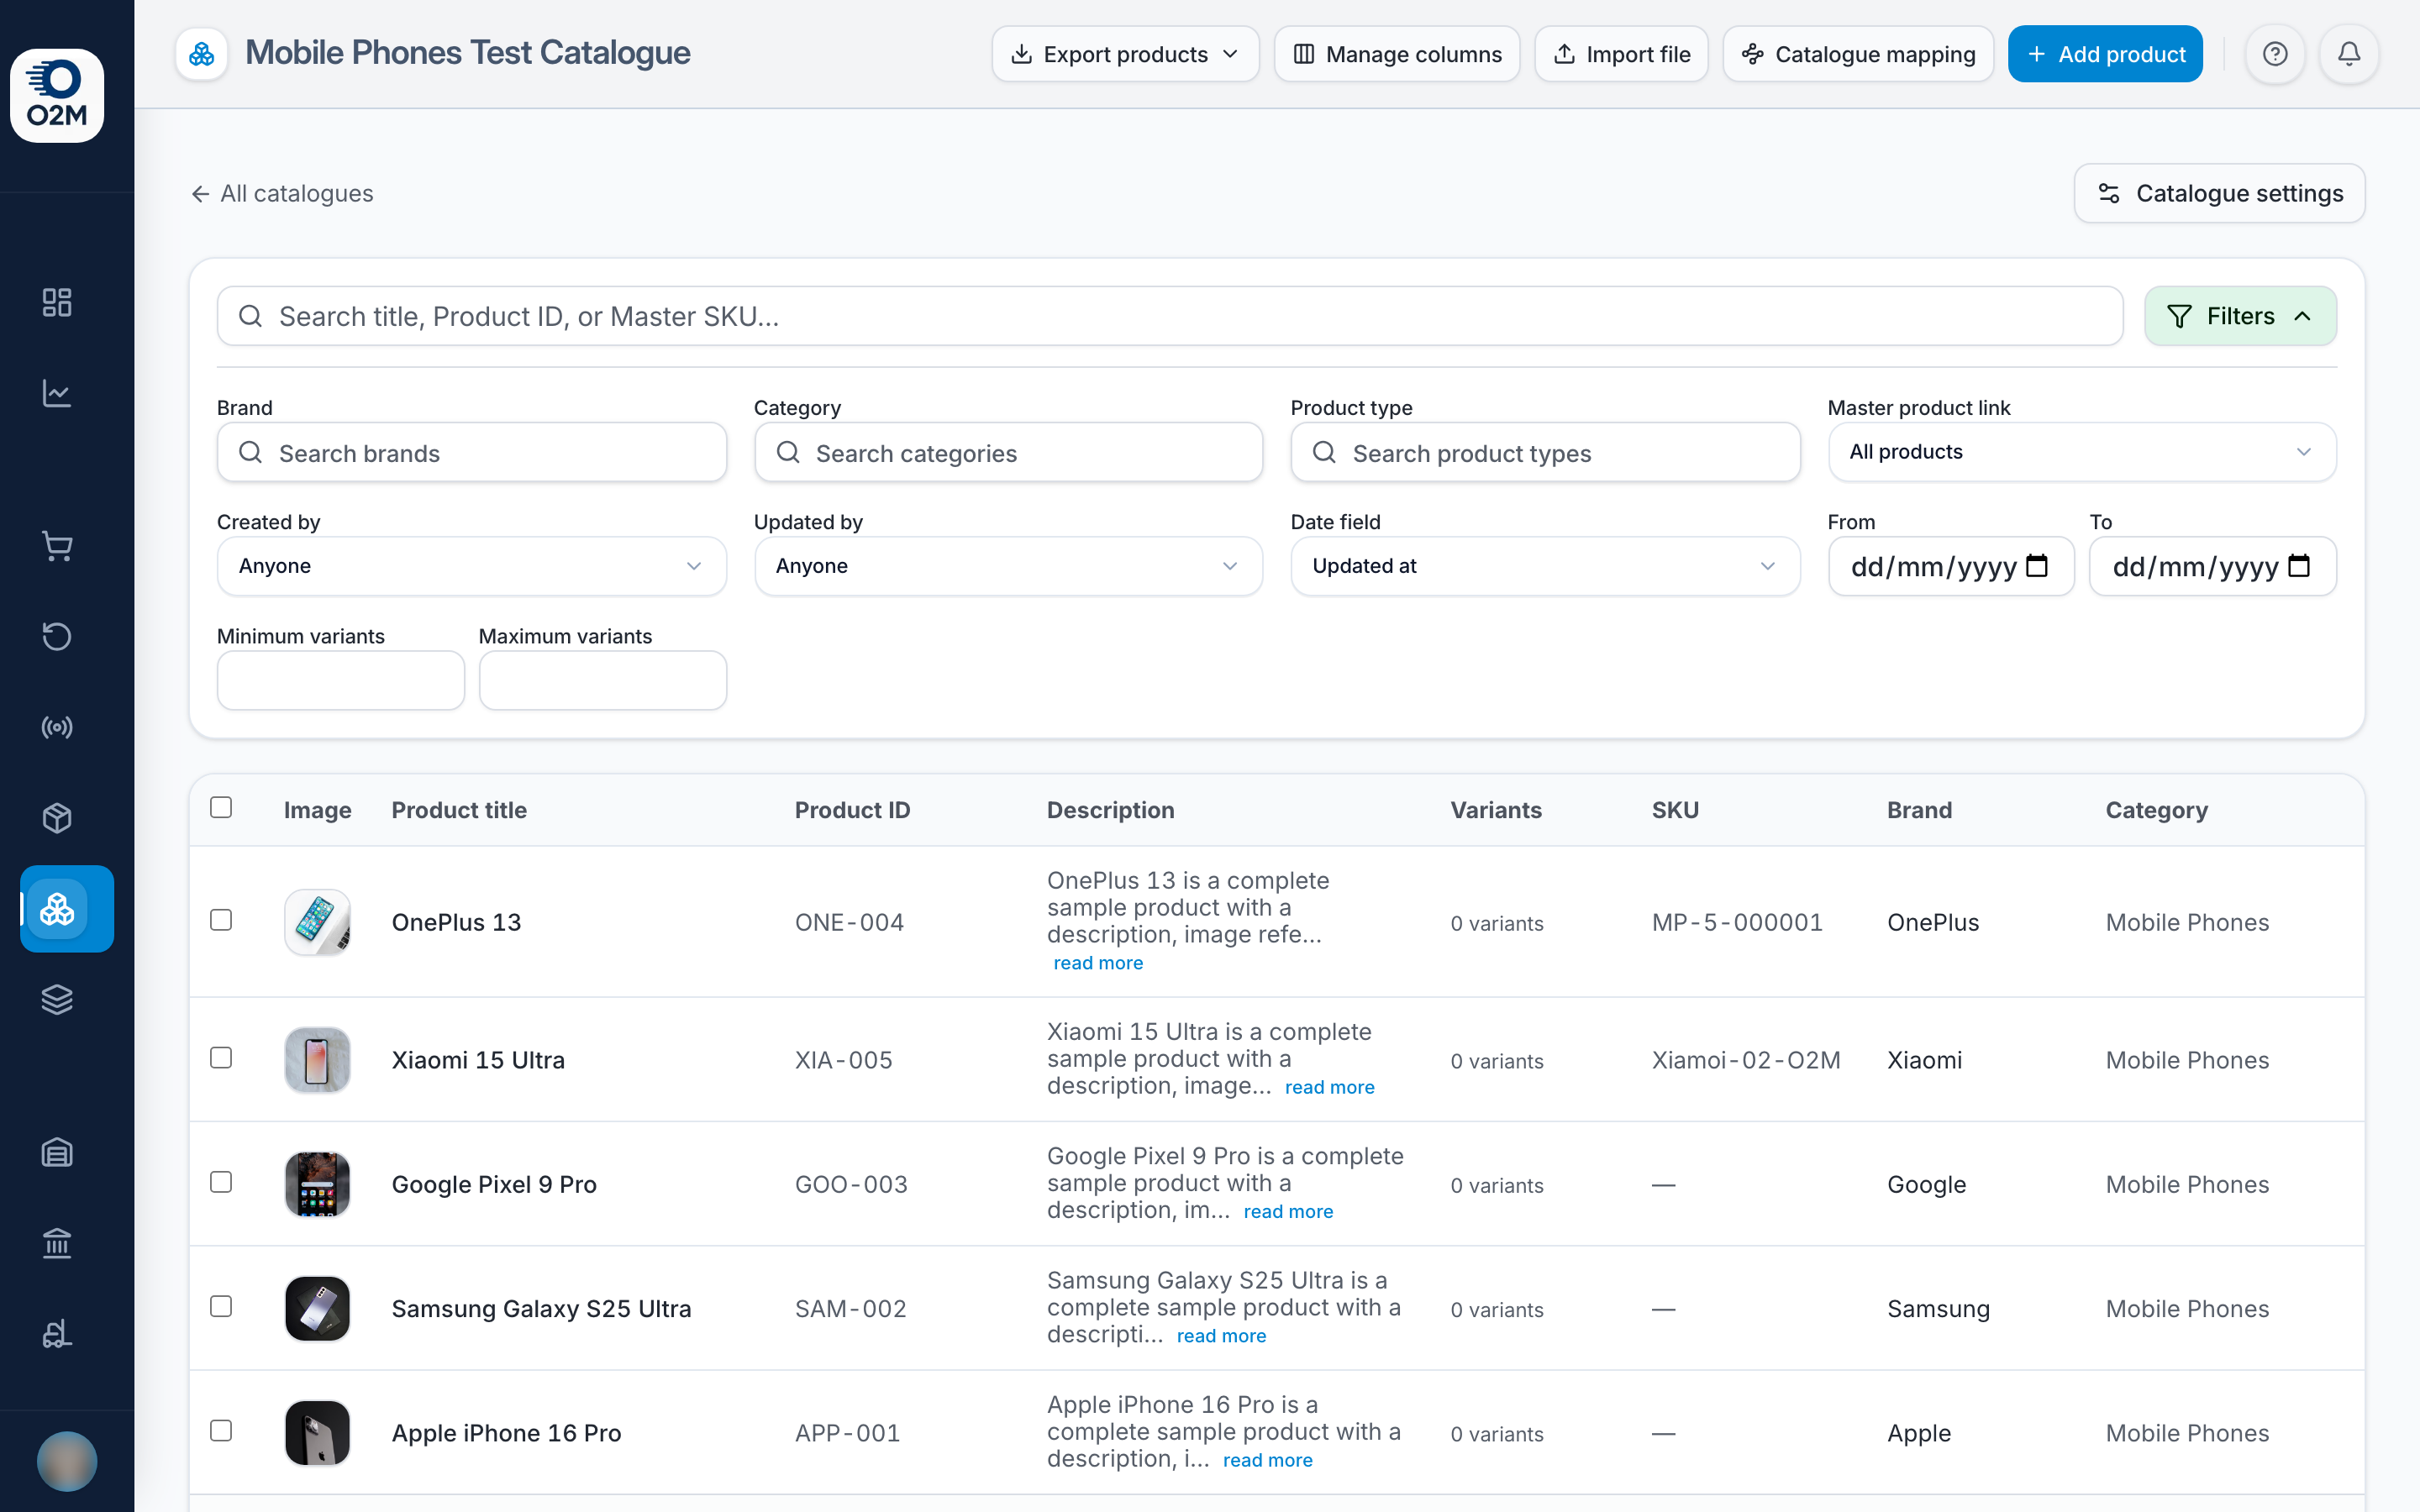Screen dimensions: 2420x1512
Task: Click the warehouse icon in sidebar
Action: click(x=57, y=1152)
